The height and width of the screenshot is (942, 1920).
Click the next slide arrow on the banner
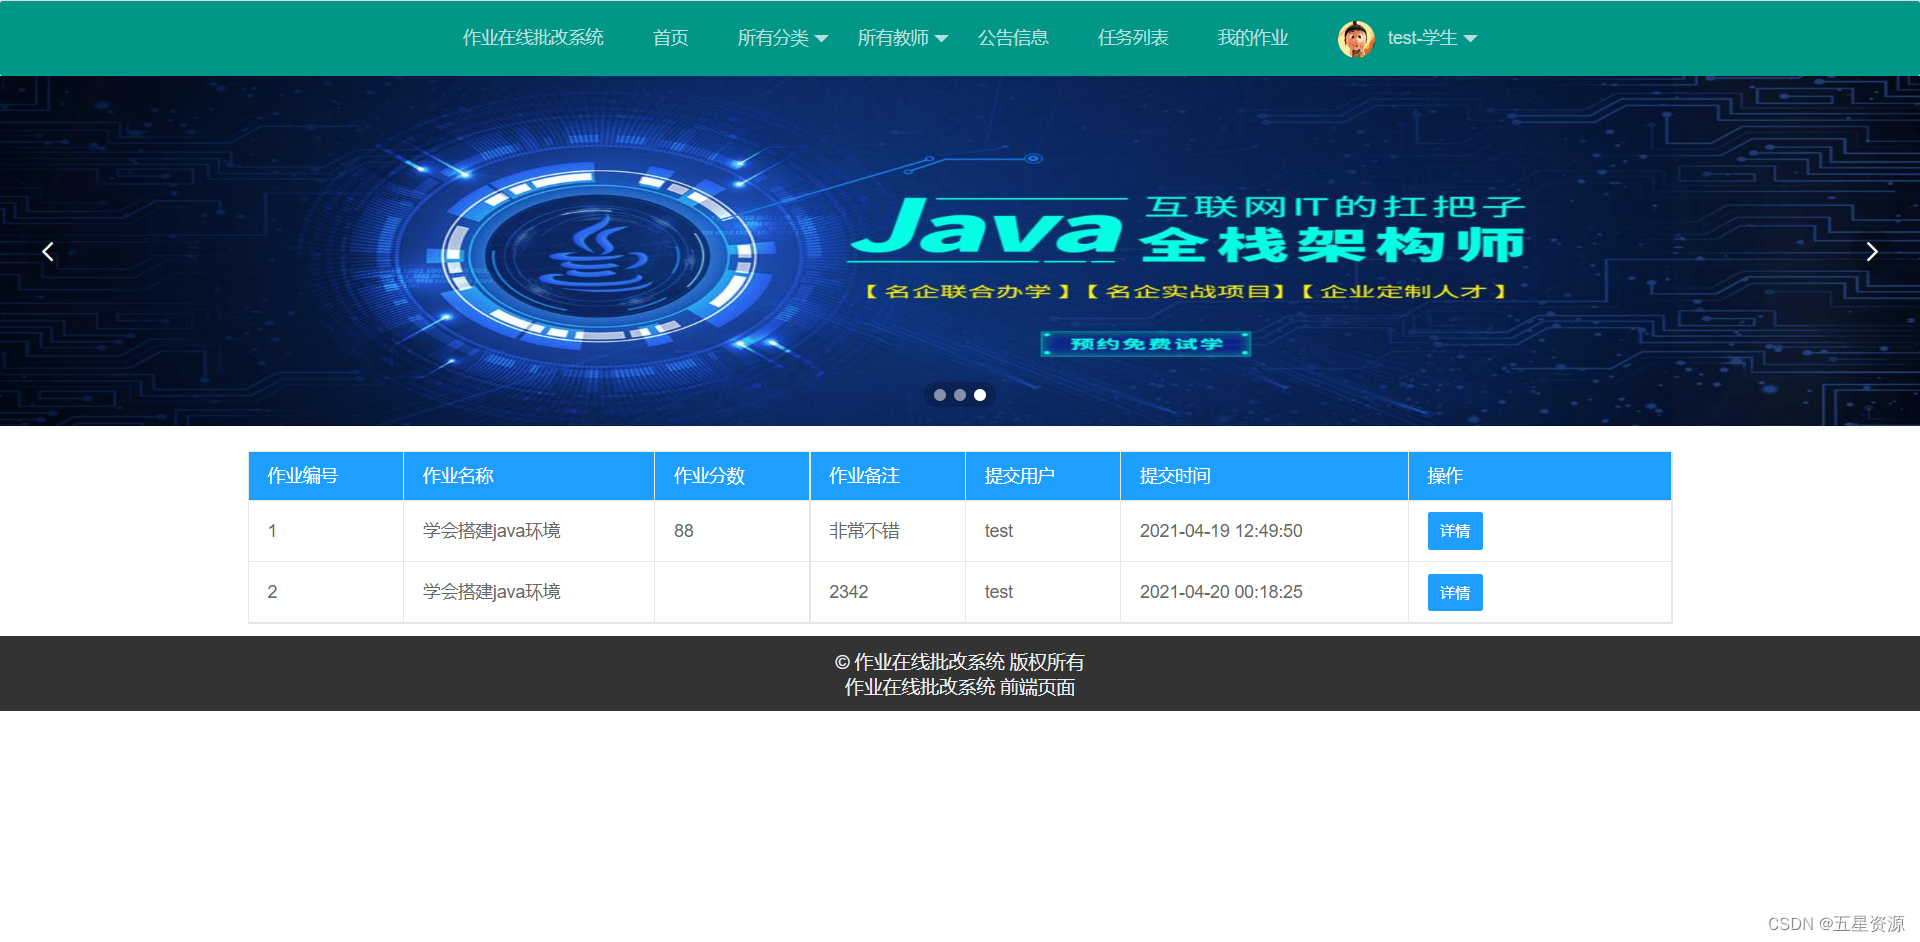pyautogui.click(x=1872, y=252)
